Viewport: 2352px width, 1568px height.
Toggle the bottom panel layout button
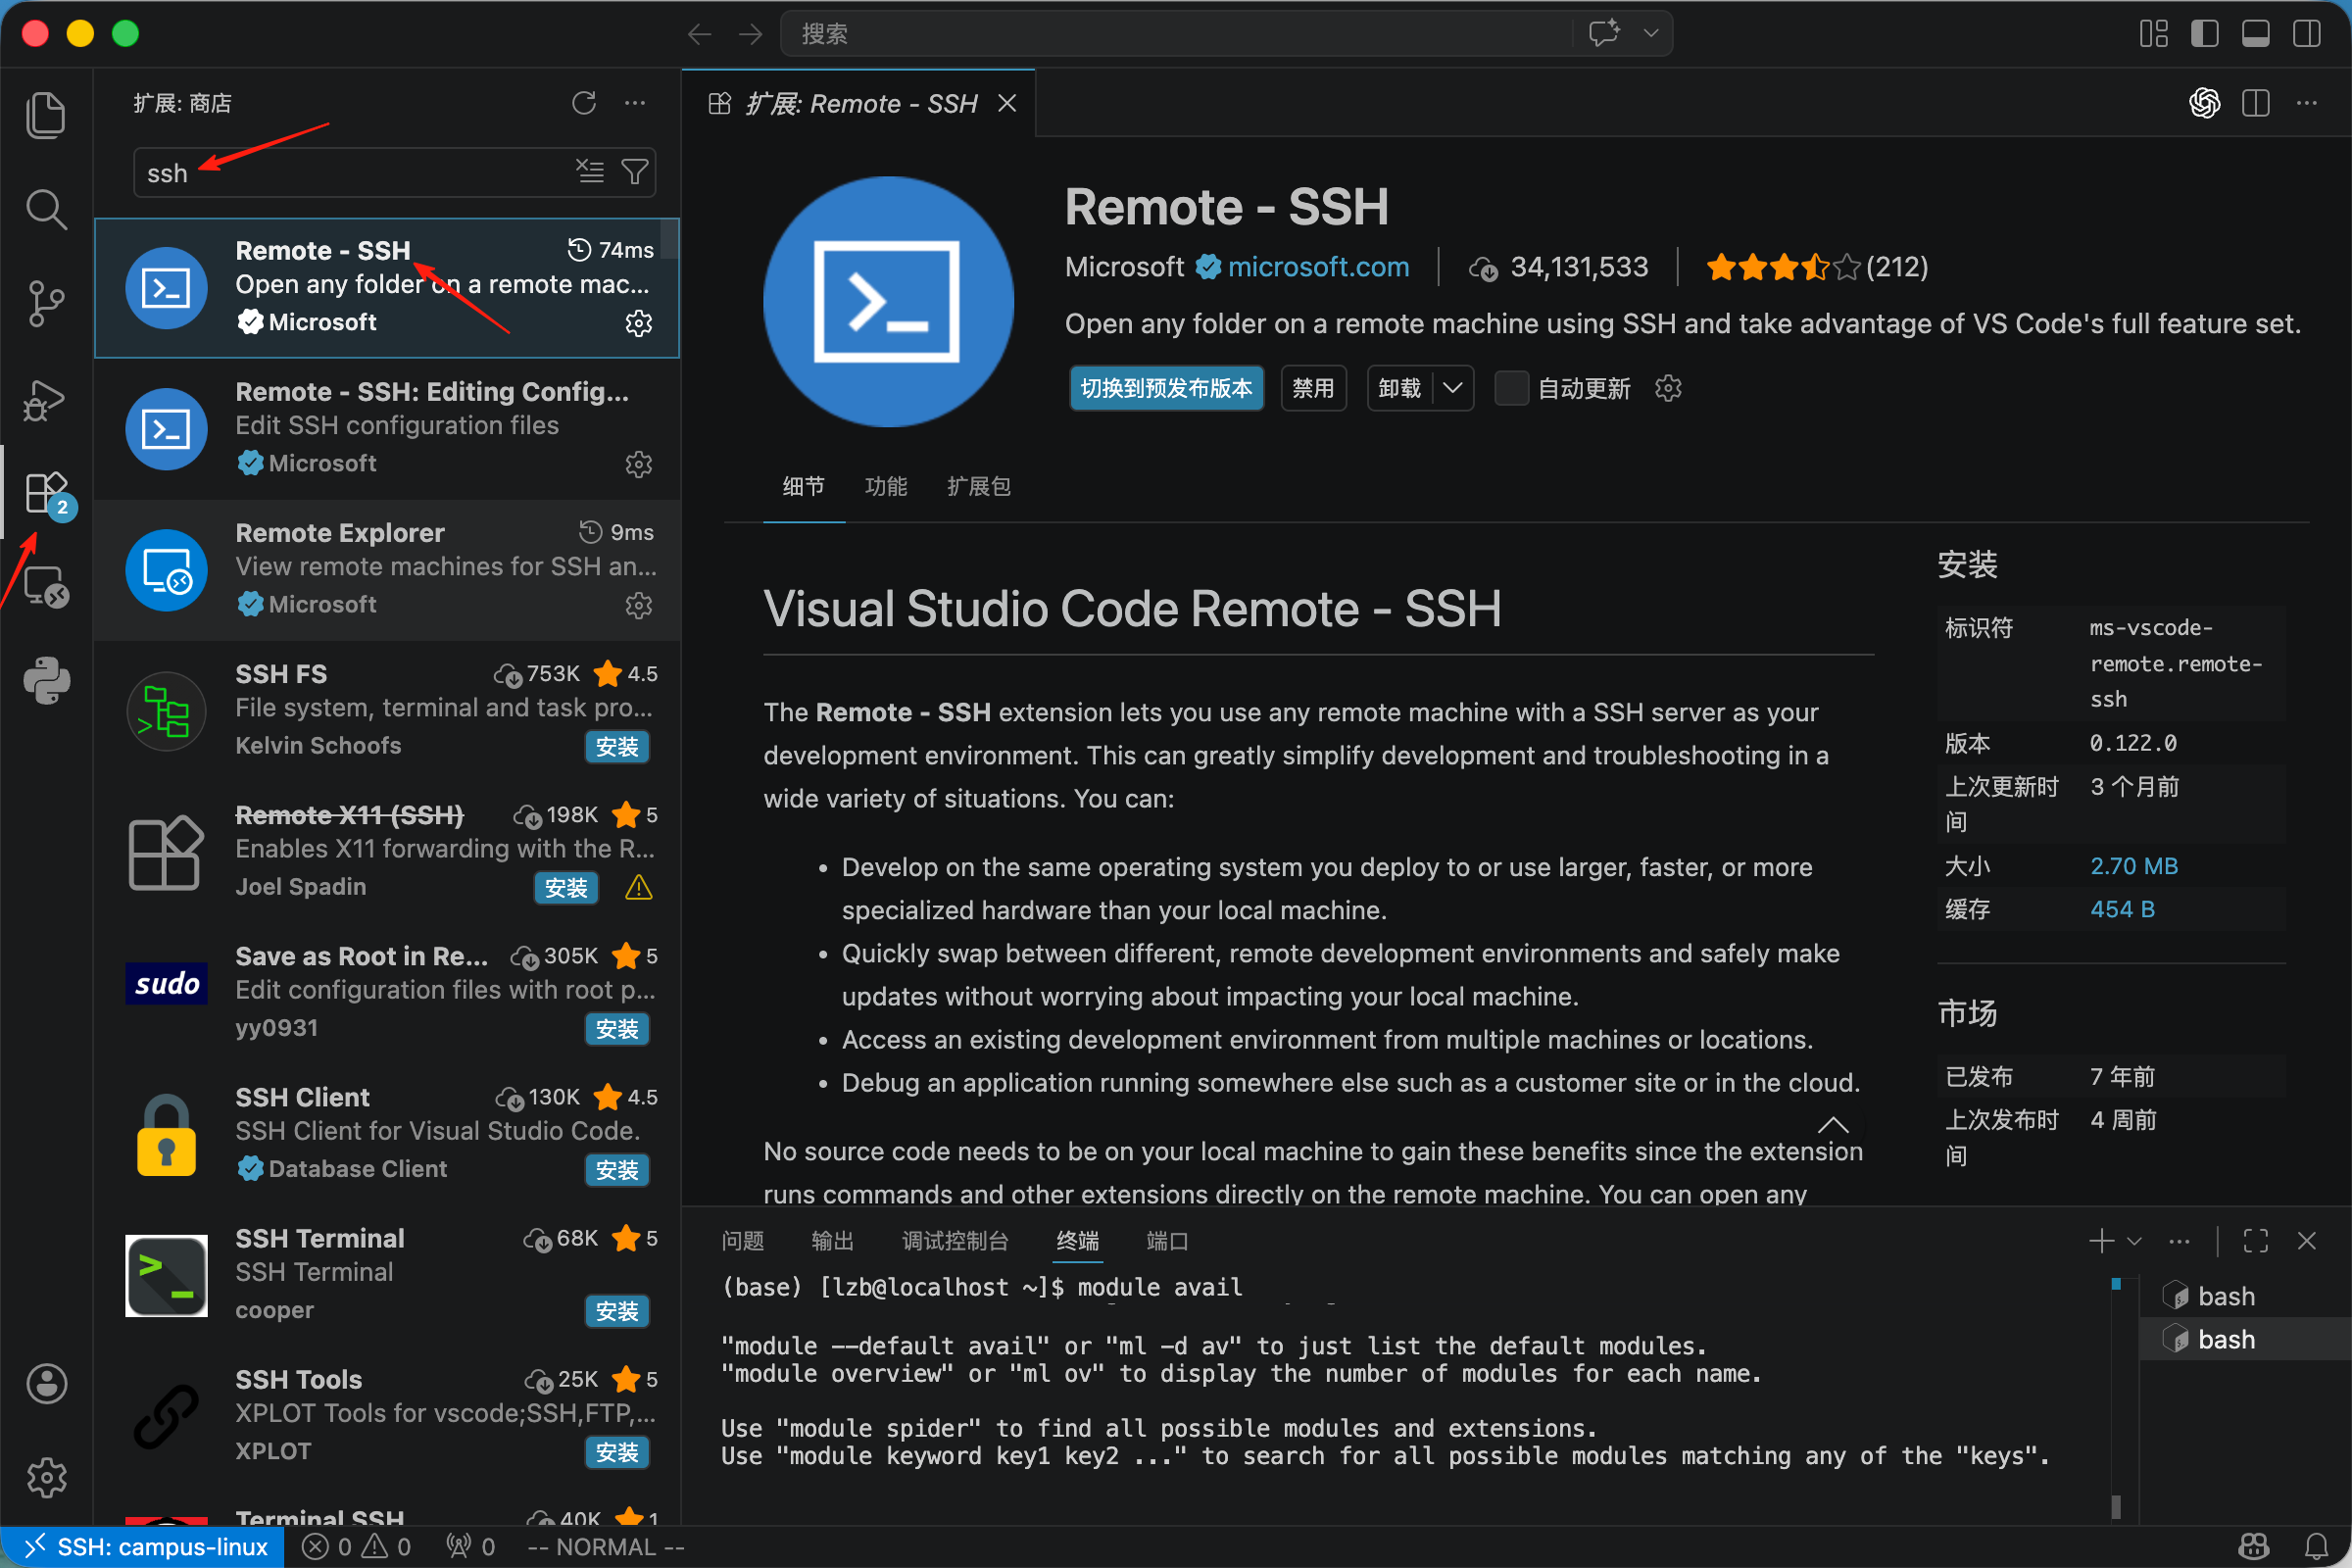click(x=2255, y=34)
